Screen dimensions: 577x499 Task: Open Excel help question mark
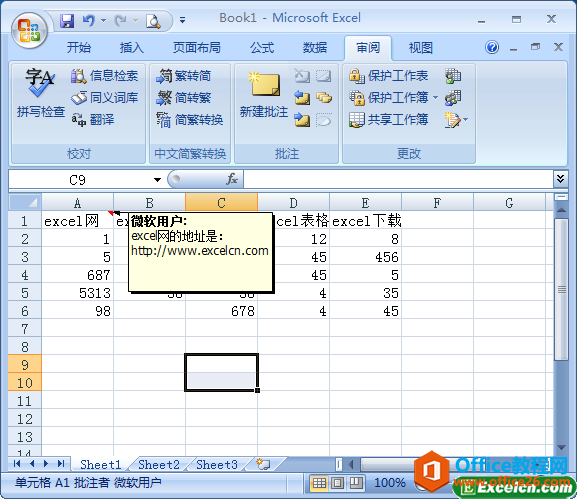(492, 47)
